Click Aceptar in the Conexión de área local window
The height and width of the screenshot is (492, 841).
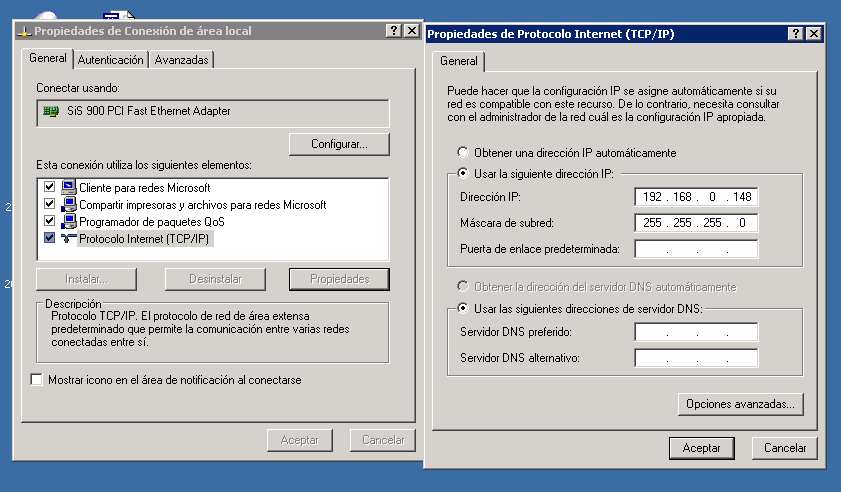[299, 440]
